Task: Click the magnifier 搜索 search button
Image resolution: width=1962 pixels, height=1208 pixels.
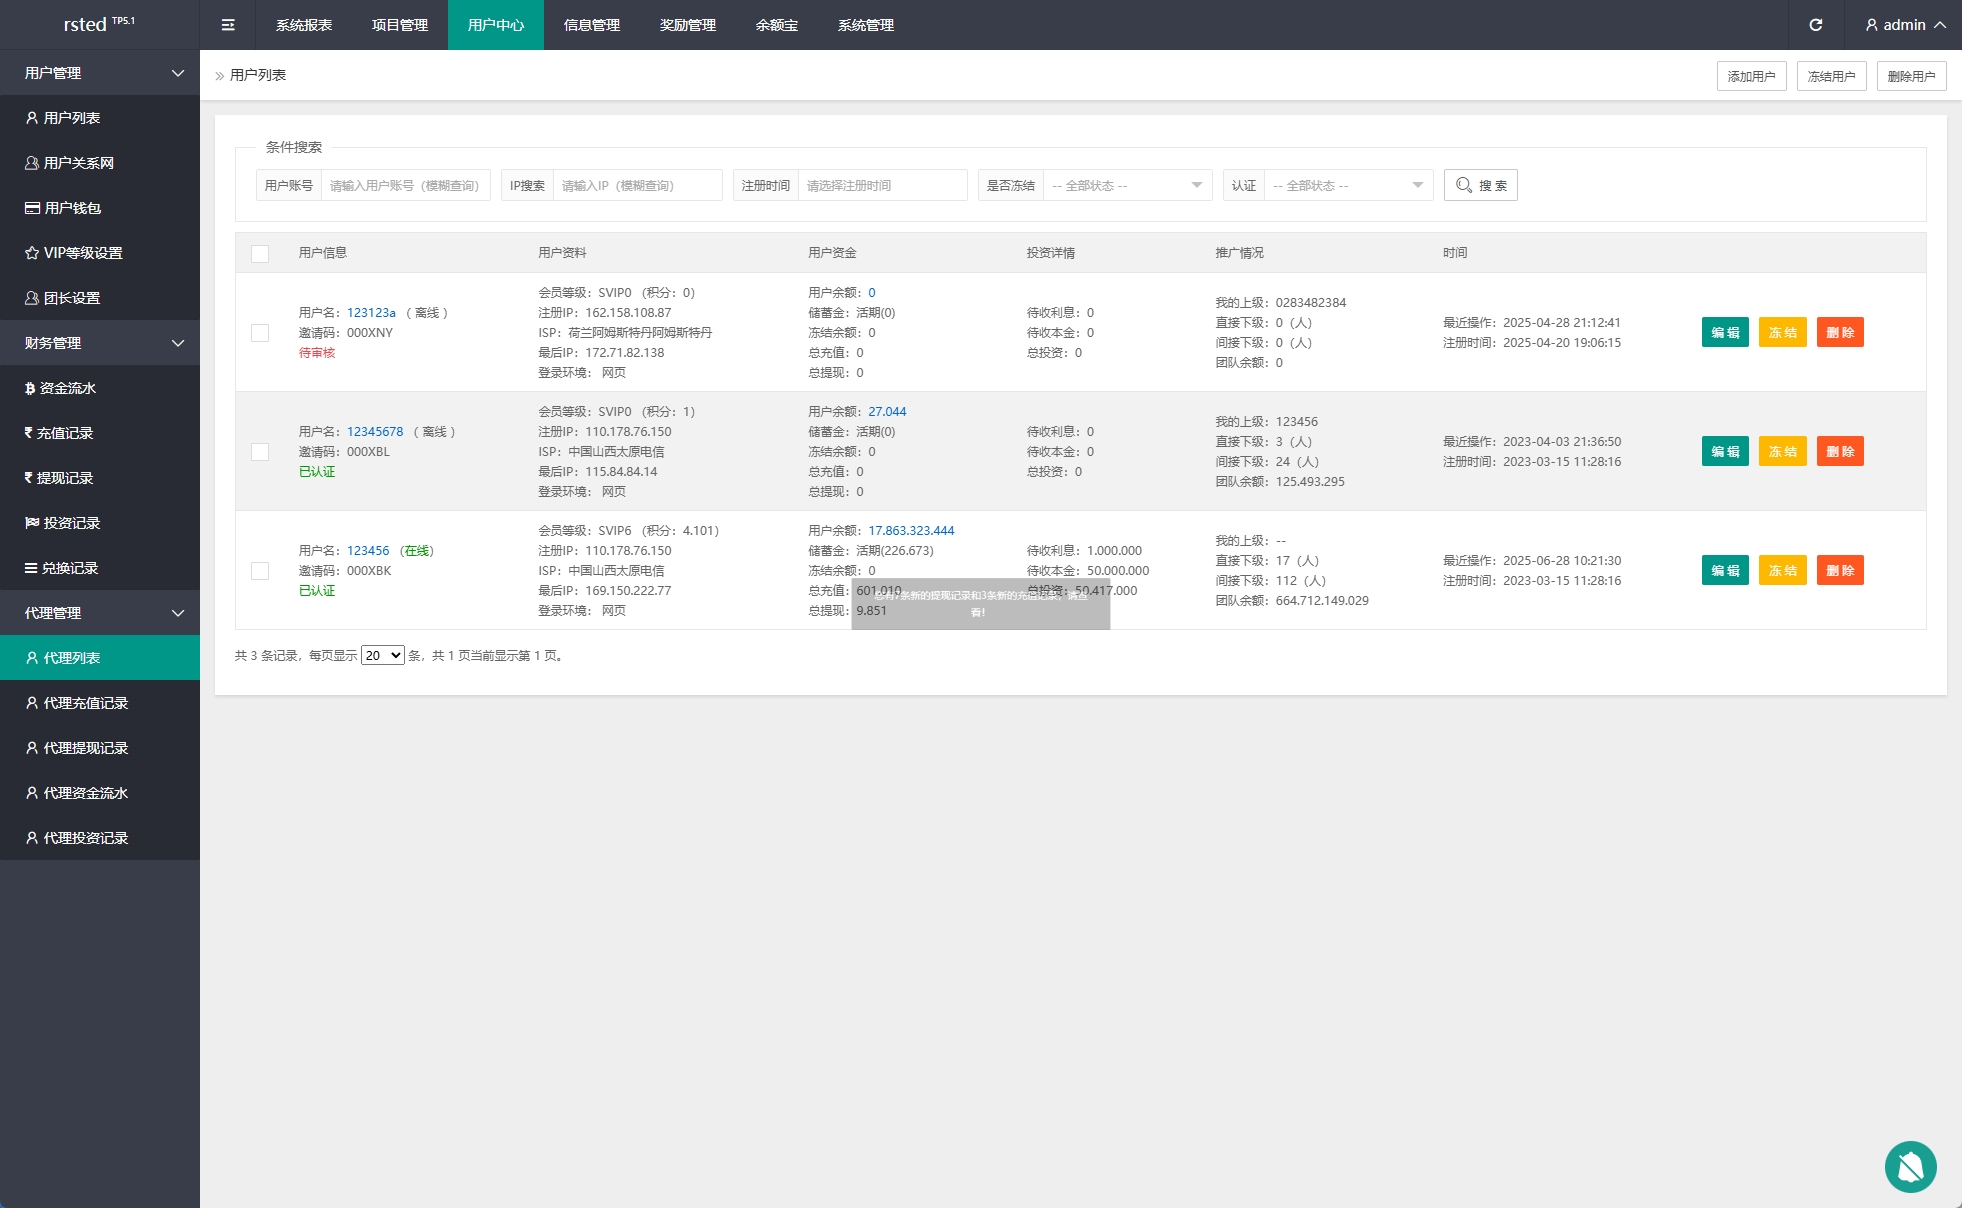Action: 1480,185
